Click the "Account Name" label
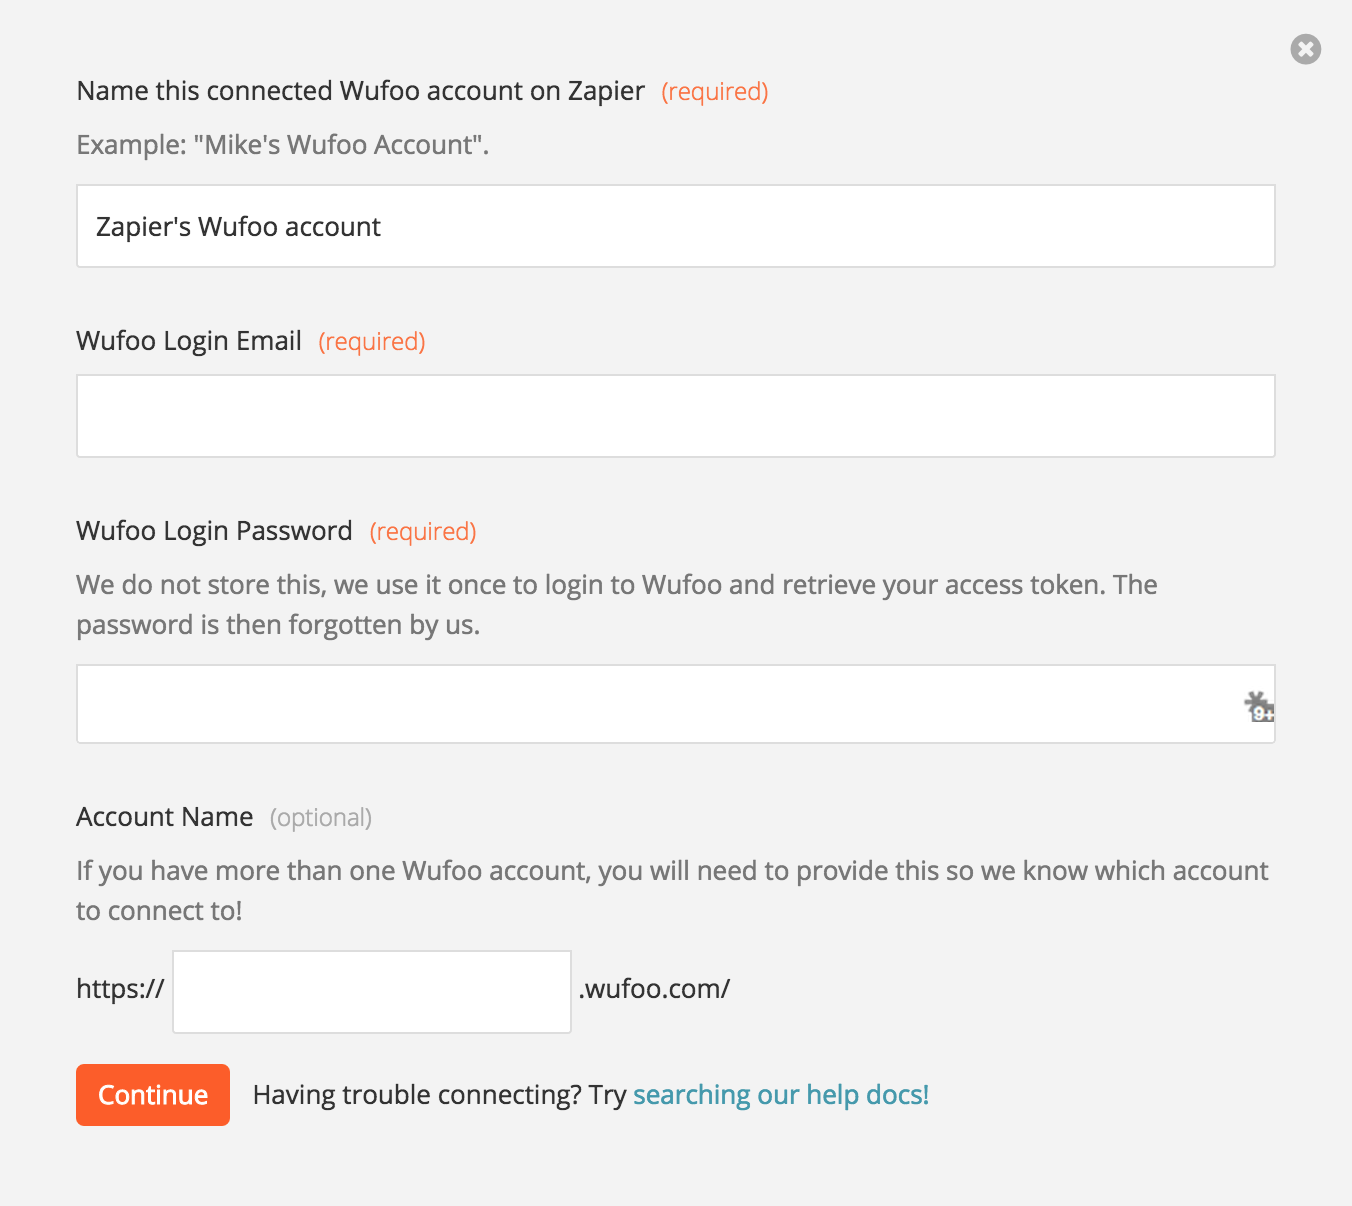 point(164,817)
